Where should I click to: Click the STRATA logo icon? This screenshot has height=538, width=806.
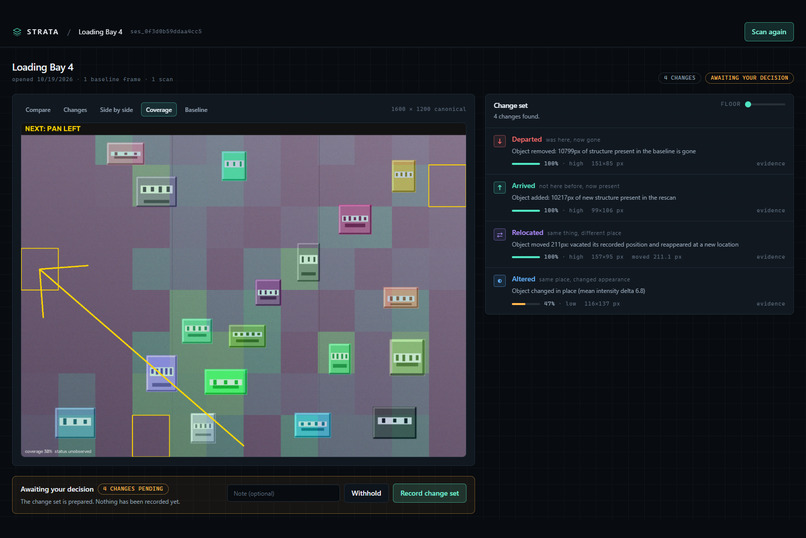click(17, 32)
